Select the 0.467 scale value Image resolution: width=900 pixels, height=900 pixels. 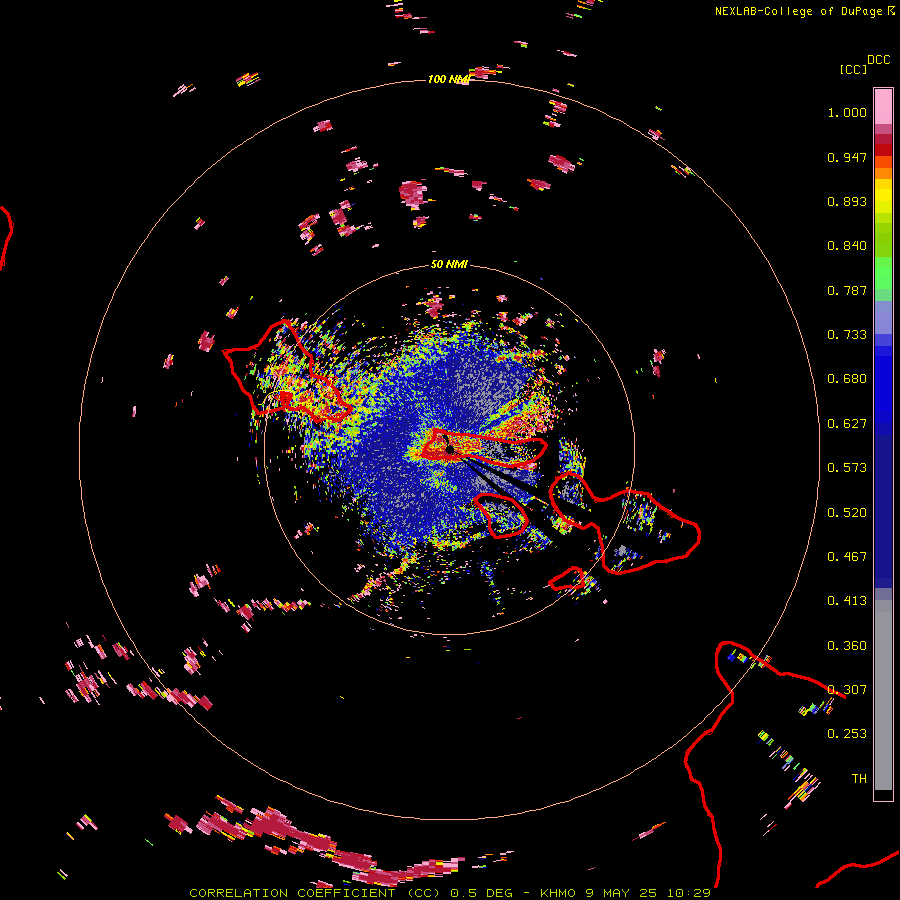tap(847, 557)
